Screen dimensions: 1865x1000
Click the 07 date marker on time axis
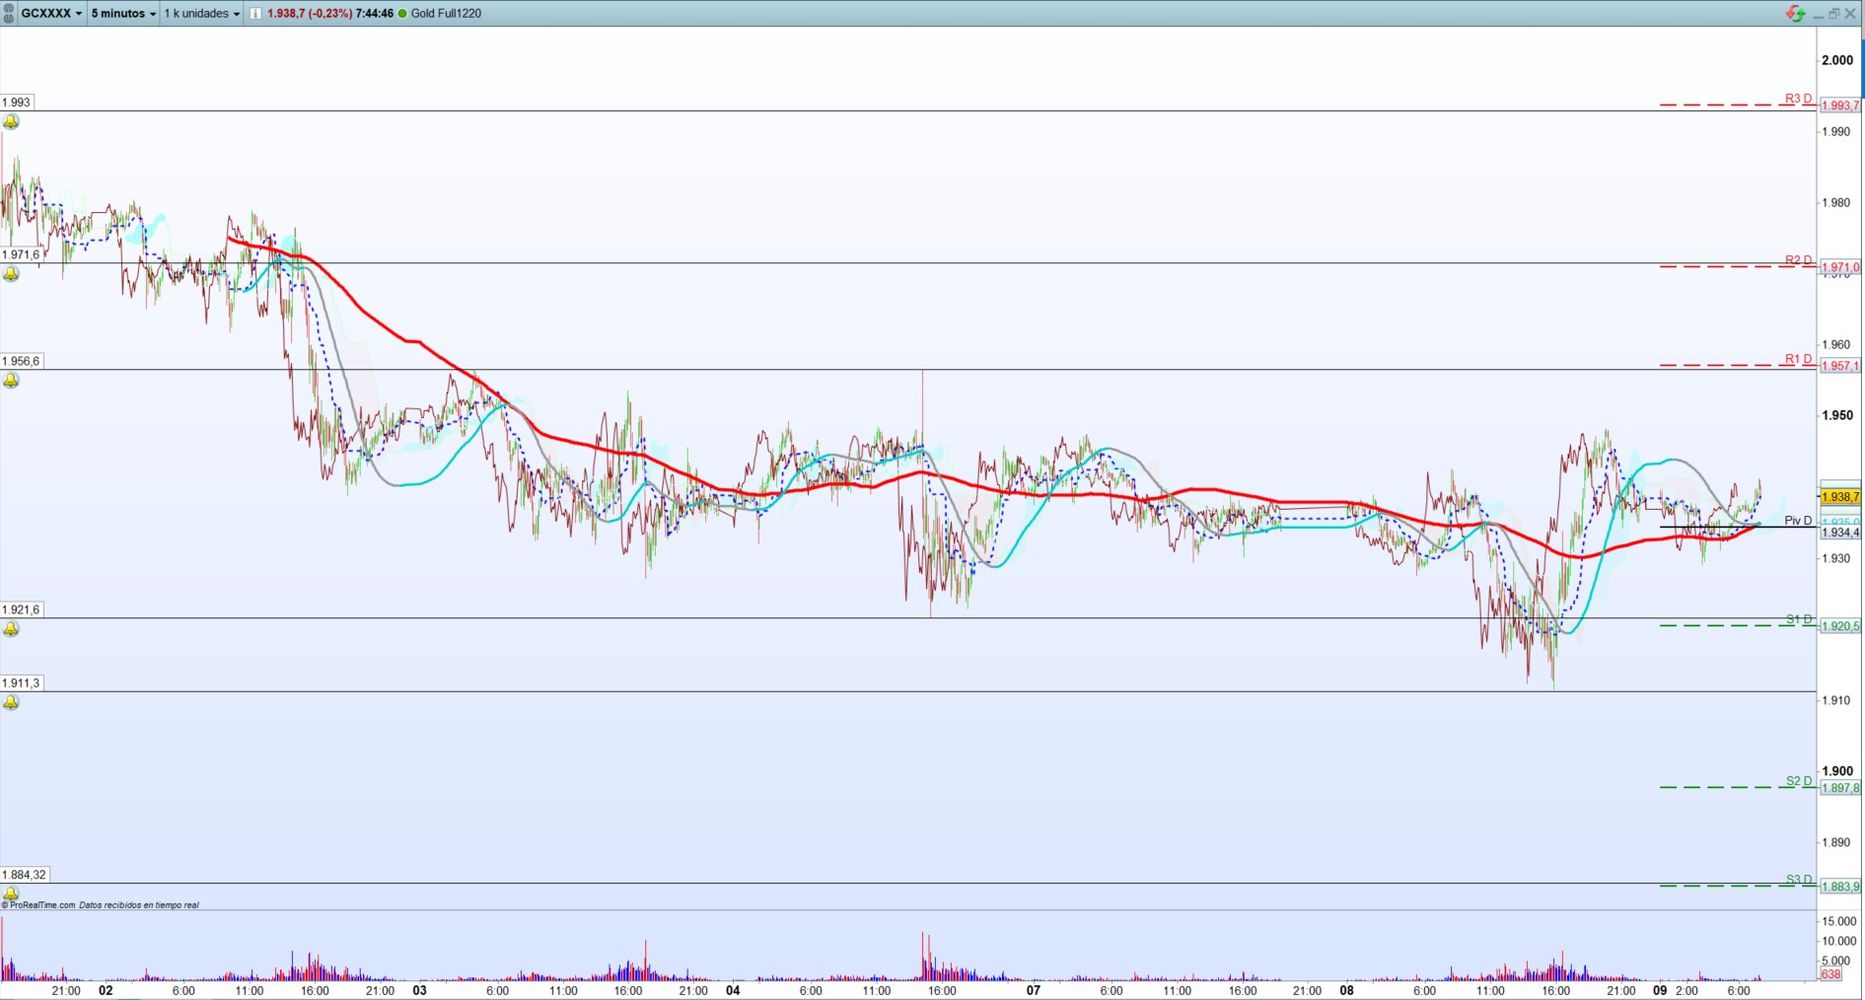(1034, 991)
